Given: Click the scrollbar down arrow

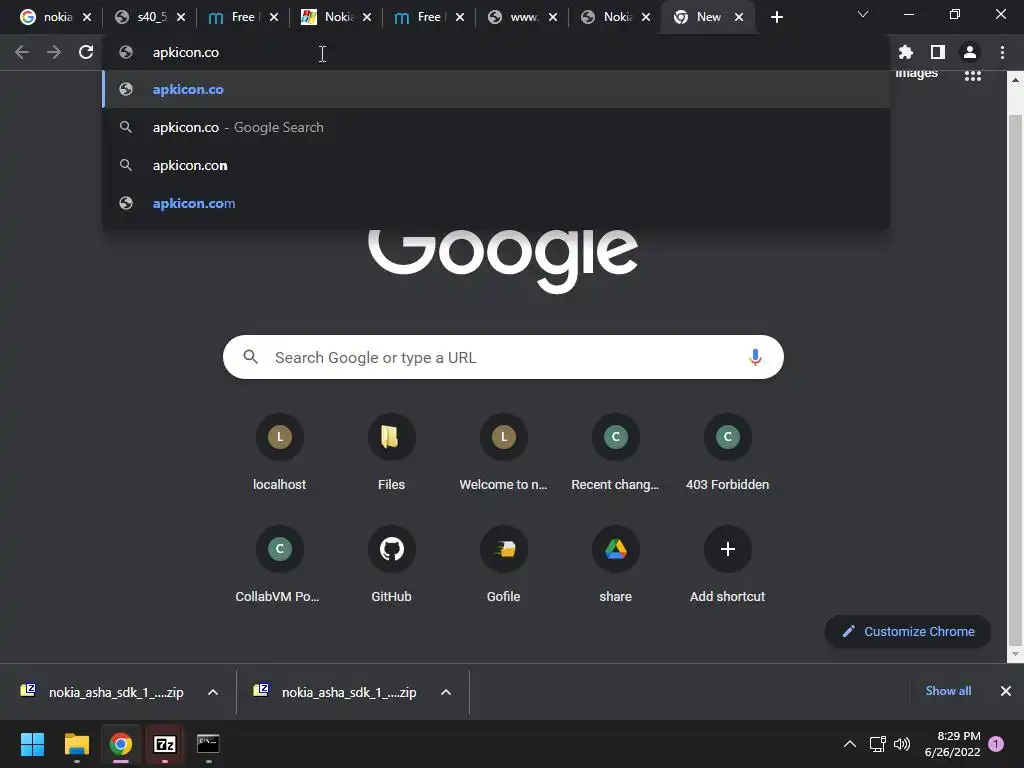Looking at the screenshot, I should click(x=1015, y=654).
